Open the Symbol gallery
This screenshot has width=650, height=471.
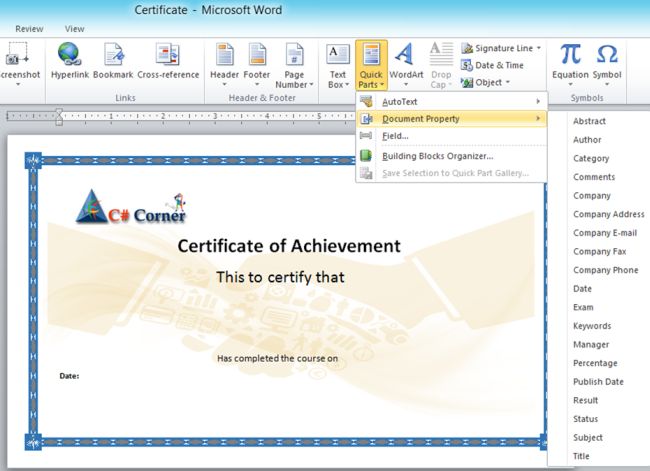pyautogui.click(x=607, y=65)
